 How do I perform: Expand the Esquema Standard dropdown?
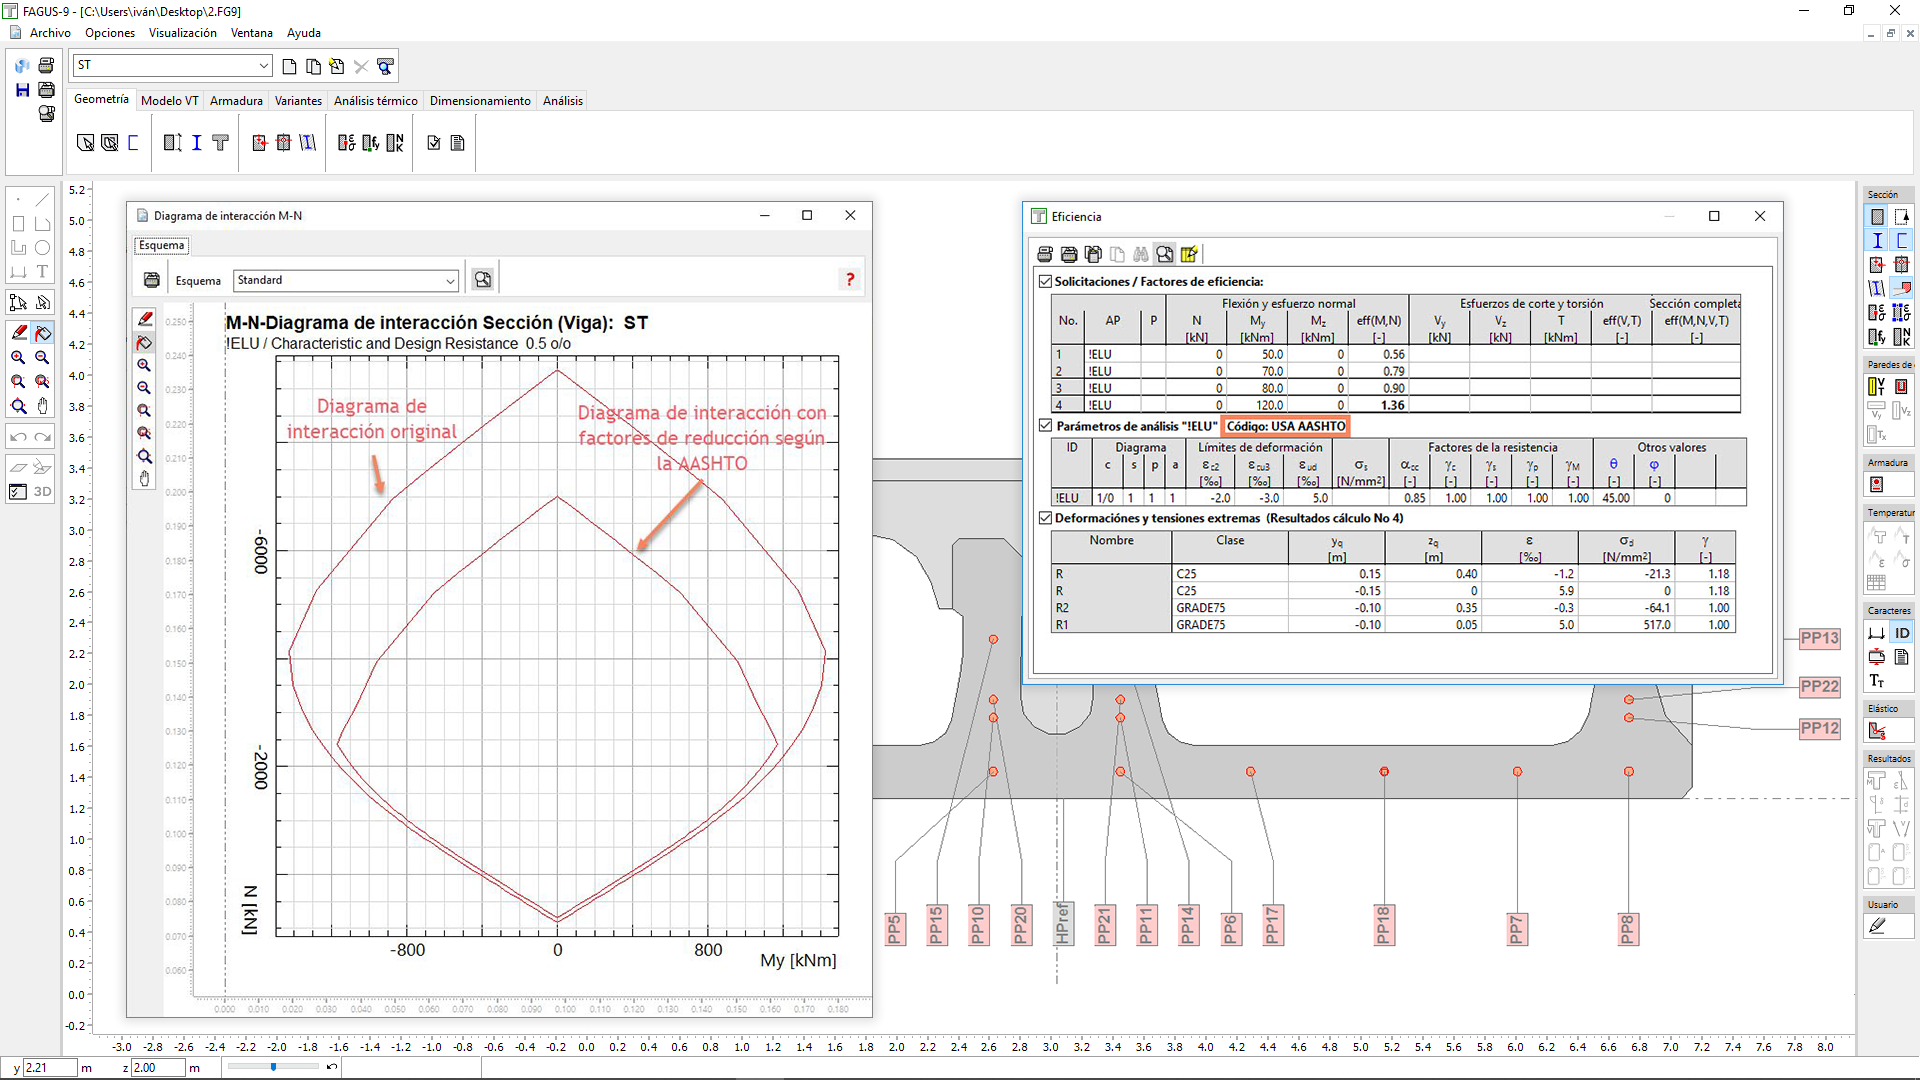449,281
